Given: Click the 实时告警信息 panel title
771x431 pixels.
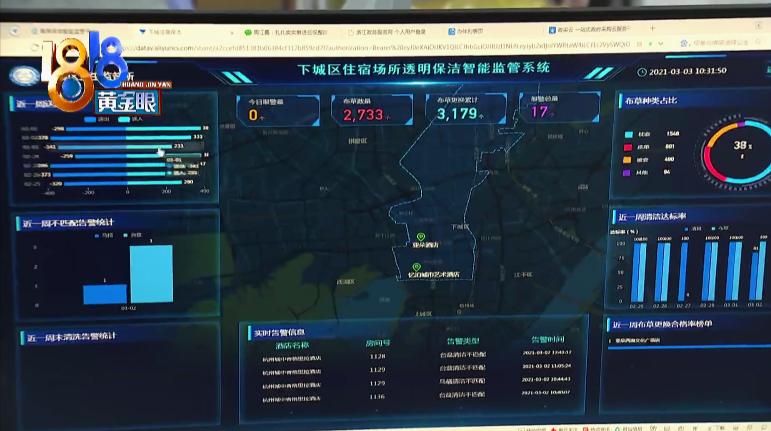Looking at the screenshot, I should [x=279, y=333].
